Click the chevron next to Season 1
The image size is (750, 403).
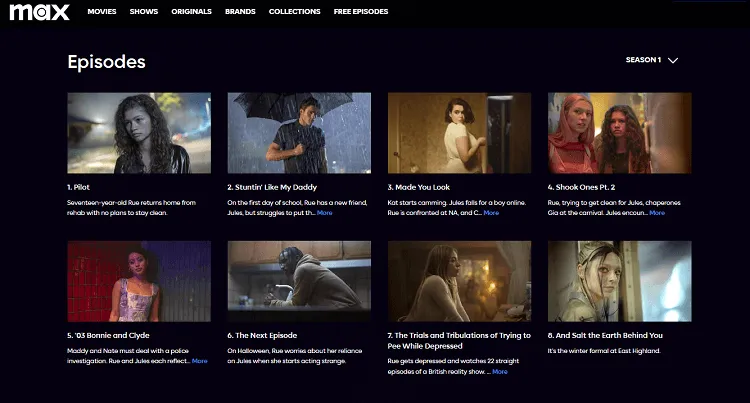(673, 60)
